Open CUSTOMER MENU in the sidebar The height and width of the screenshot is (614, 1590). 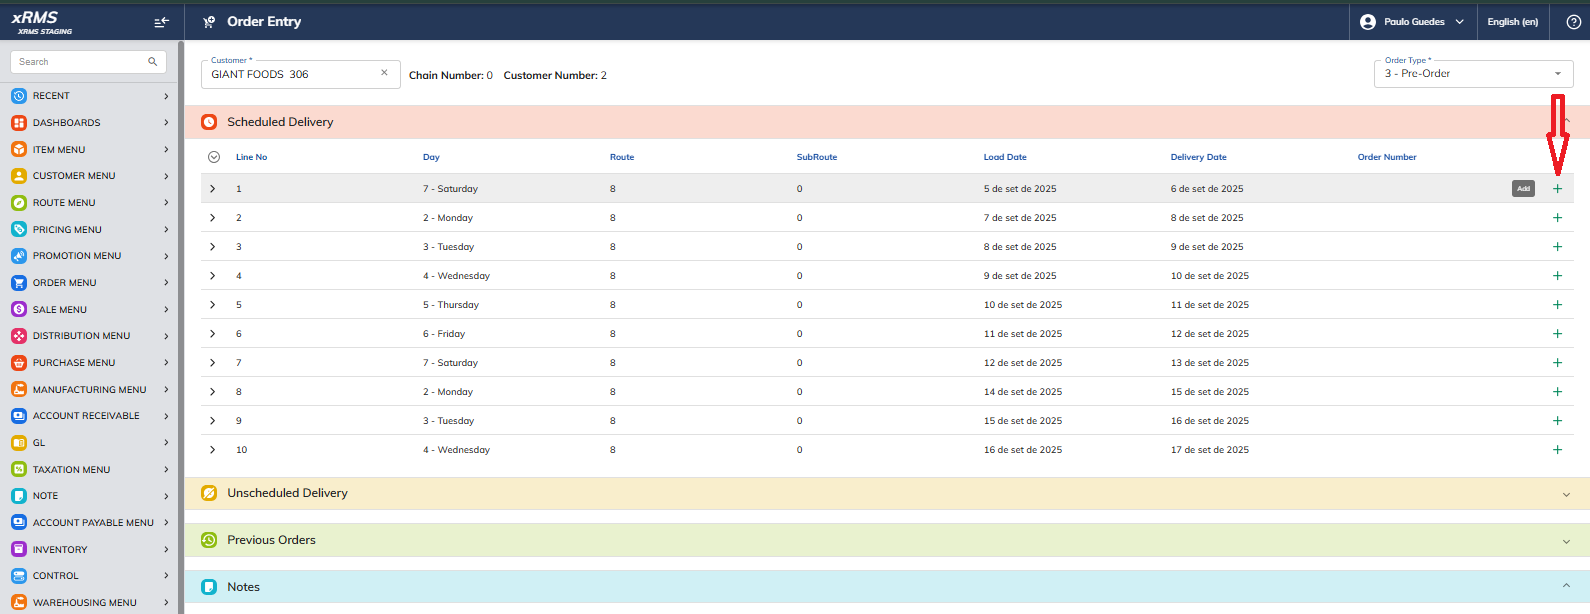click(90, 176)
